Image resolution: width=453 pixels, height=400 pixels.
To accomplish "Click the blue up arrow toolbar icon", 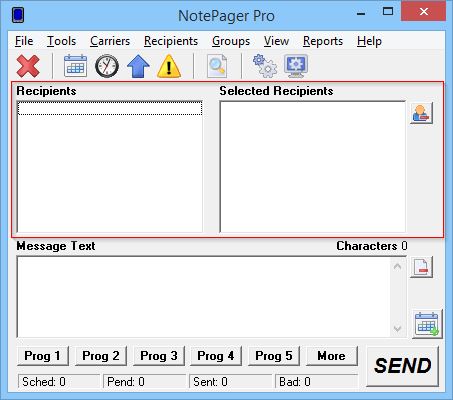I will point(138,66).
